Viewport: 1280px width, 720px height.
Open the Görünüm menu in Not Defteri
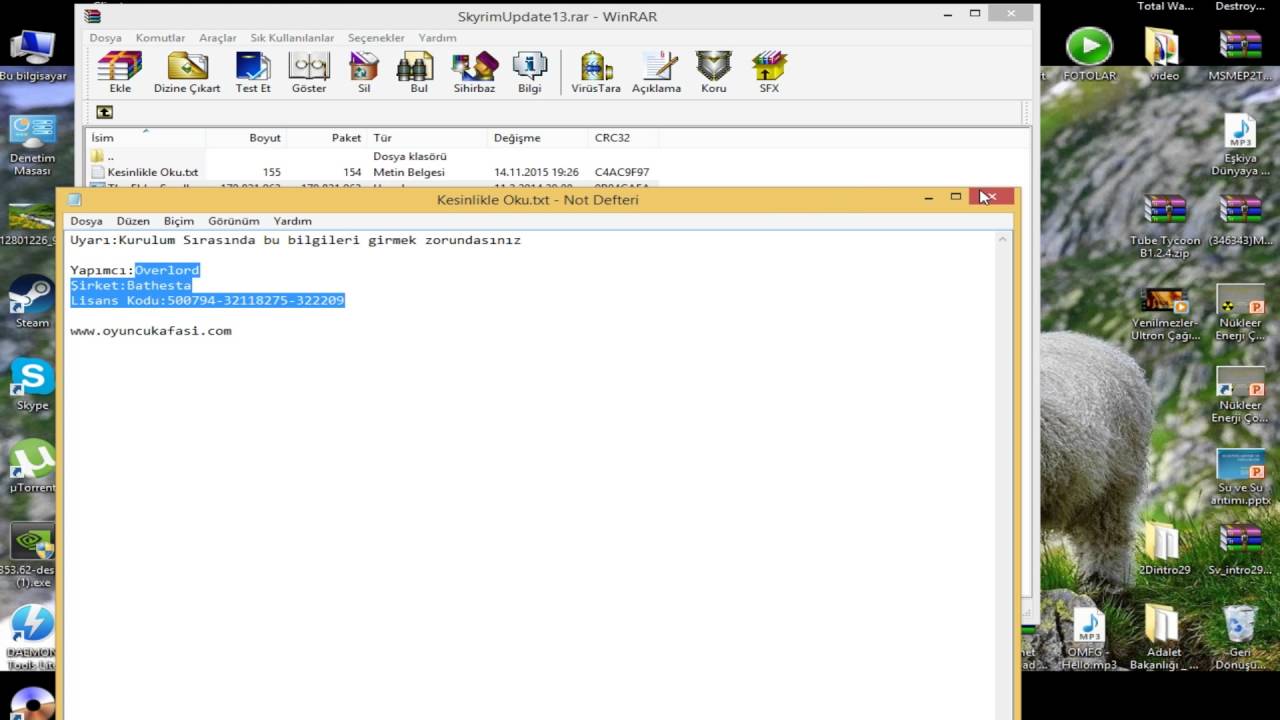tap(233, 221)
